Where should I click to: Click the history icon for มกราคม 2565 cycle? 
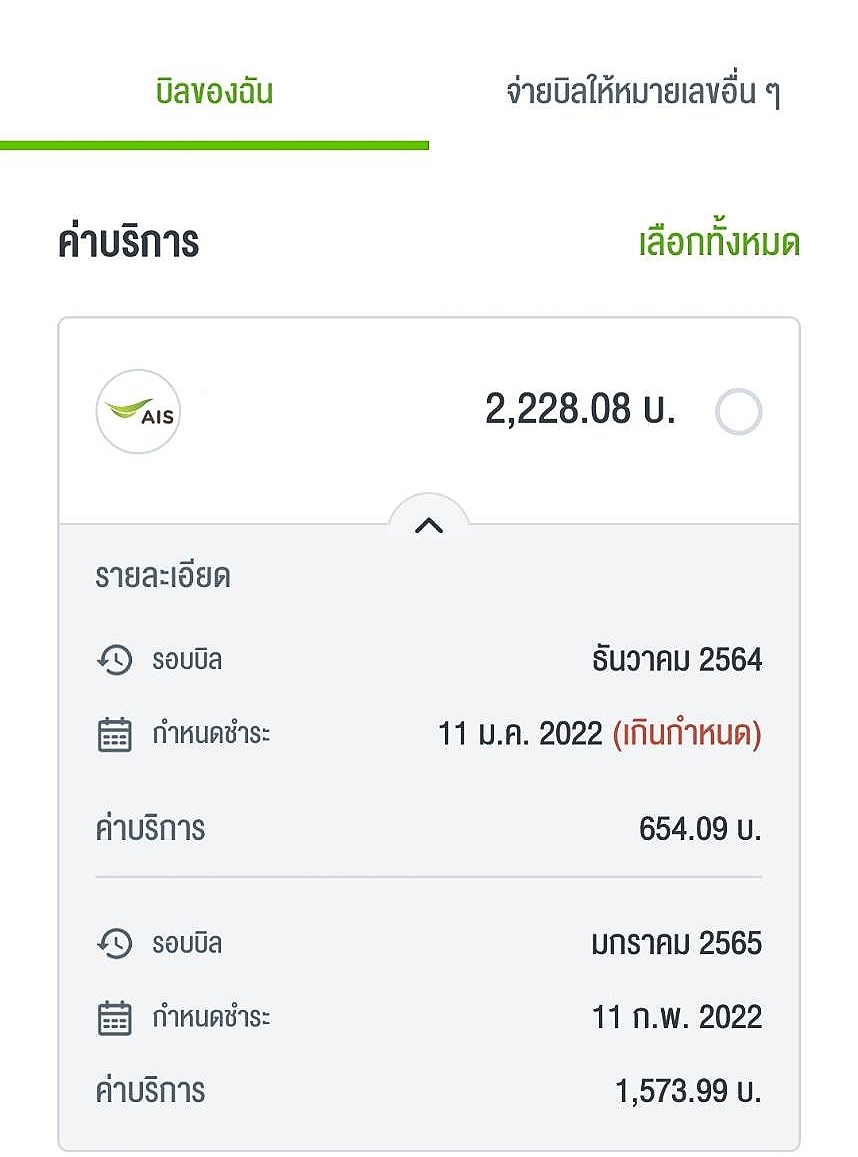[x=114, y=943]
